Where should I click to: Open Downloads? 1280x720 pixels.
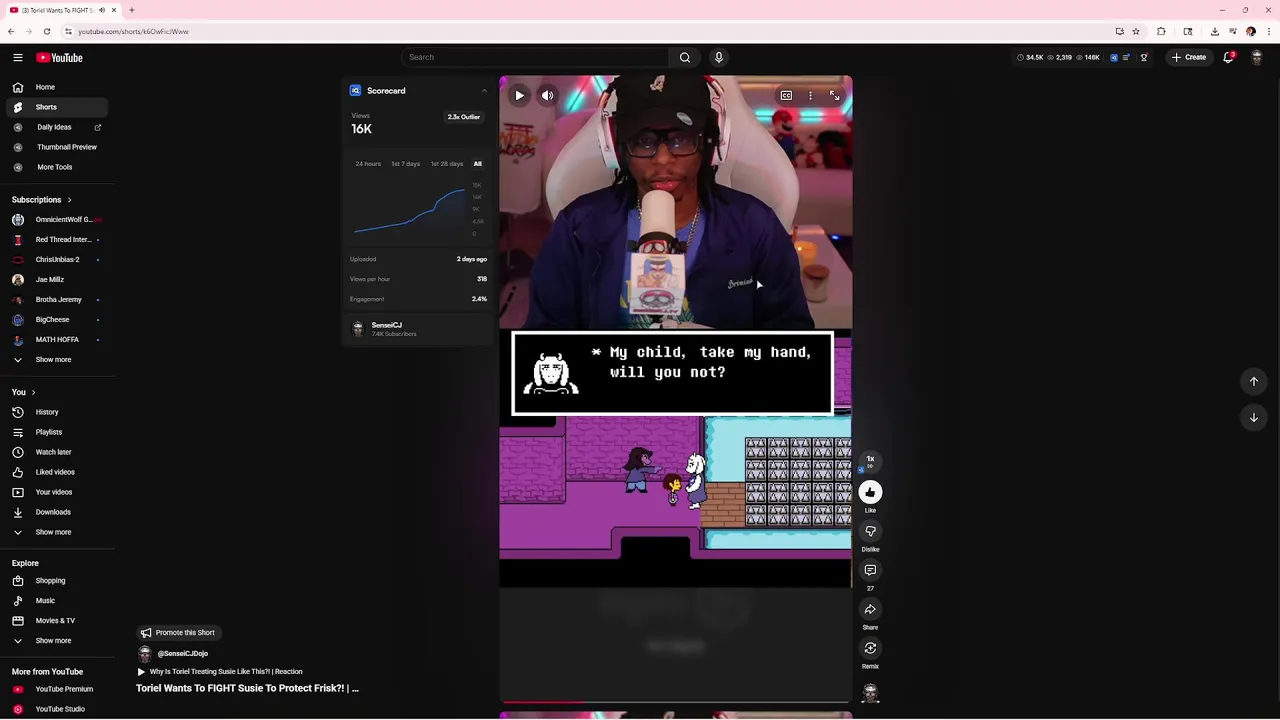click(58, 512)
